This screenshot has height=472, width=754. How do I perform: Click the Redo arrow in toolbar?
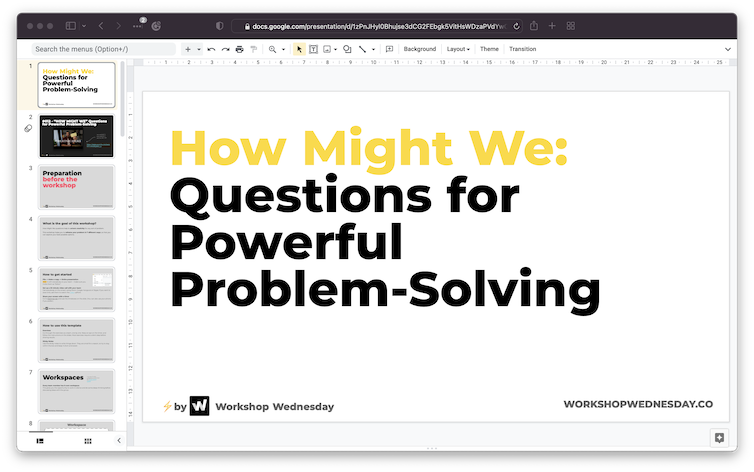[x=225, y=49]
